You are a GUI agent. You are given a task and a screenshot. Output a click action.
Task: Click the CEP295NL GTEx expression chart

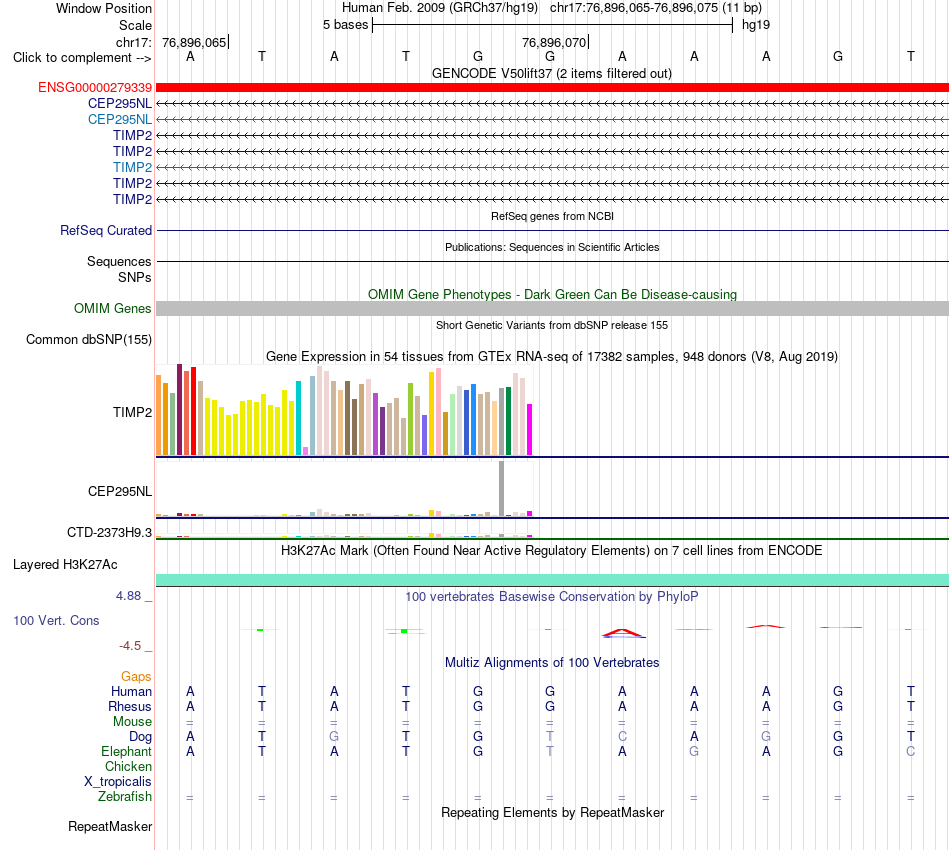coord(344,489)
